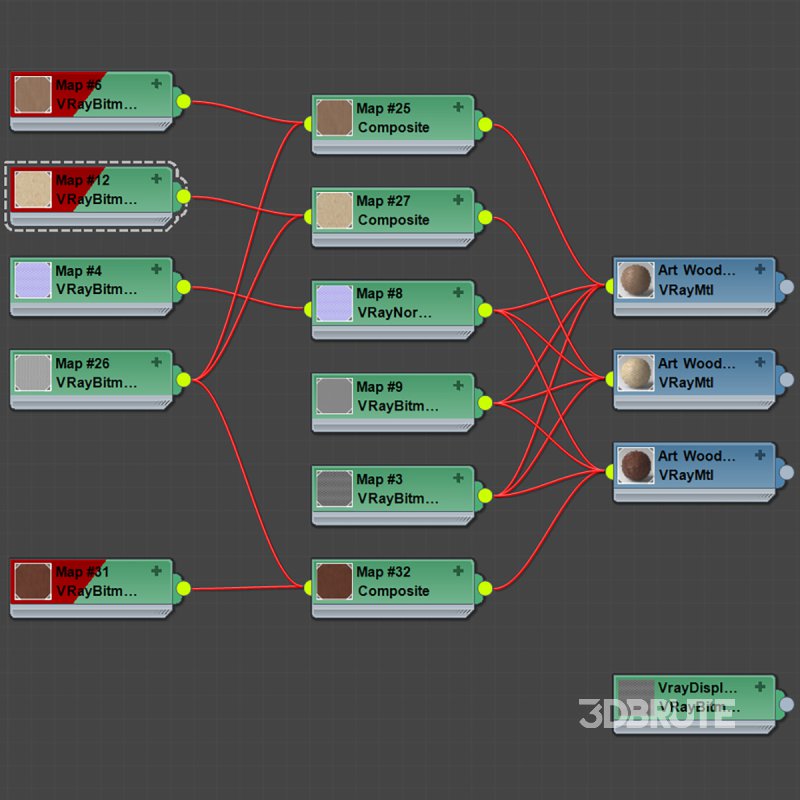Select the Map #12 node title

83,180
